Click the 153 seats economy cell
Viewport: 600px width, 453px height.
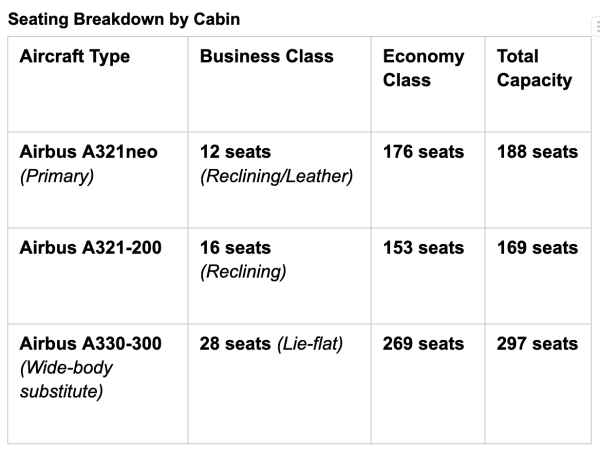tap(428, 276)
